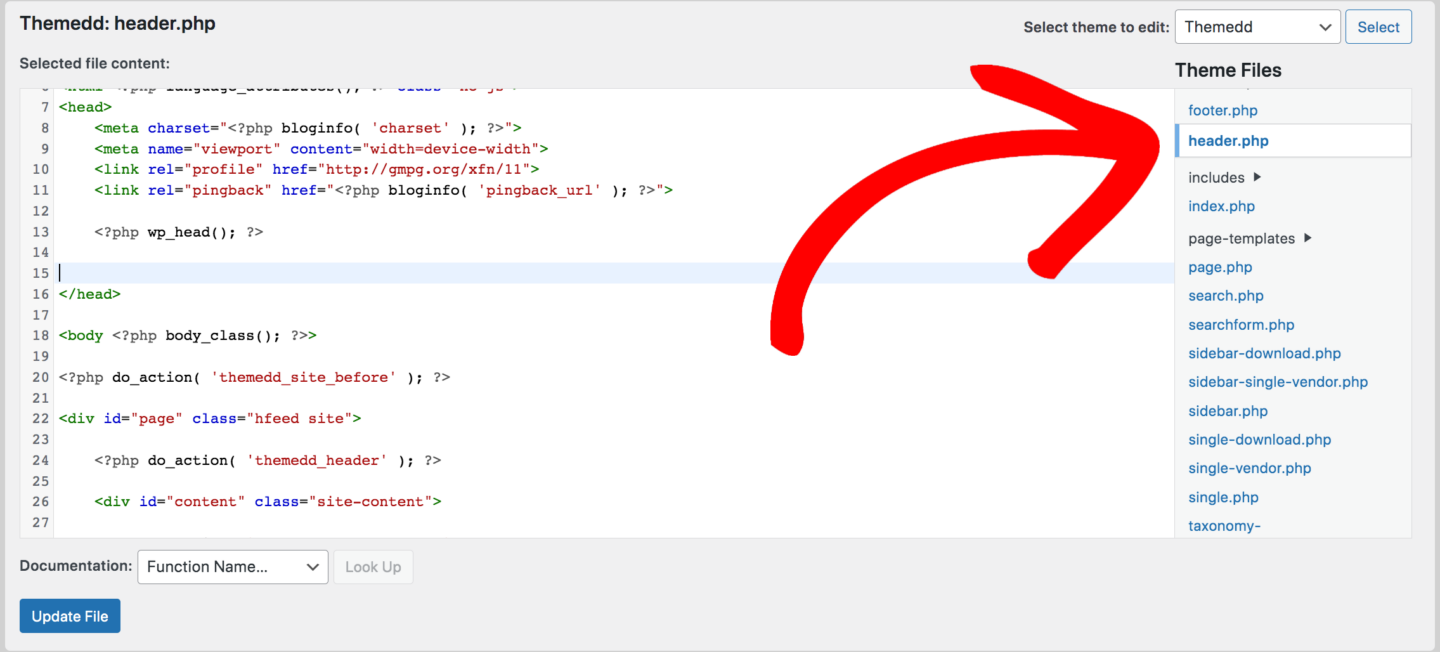The image size is (1440, 652).
Task: Open the Documentation function name dropdown
Action: [232, 567]
